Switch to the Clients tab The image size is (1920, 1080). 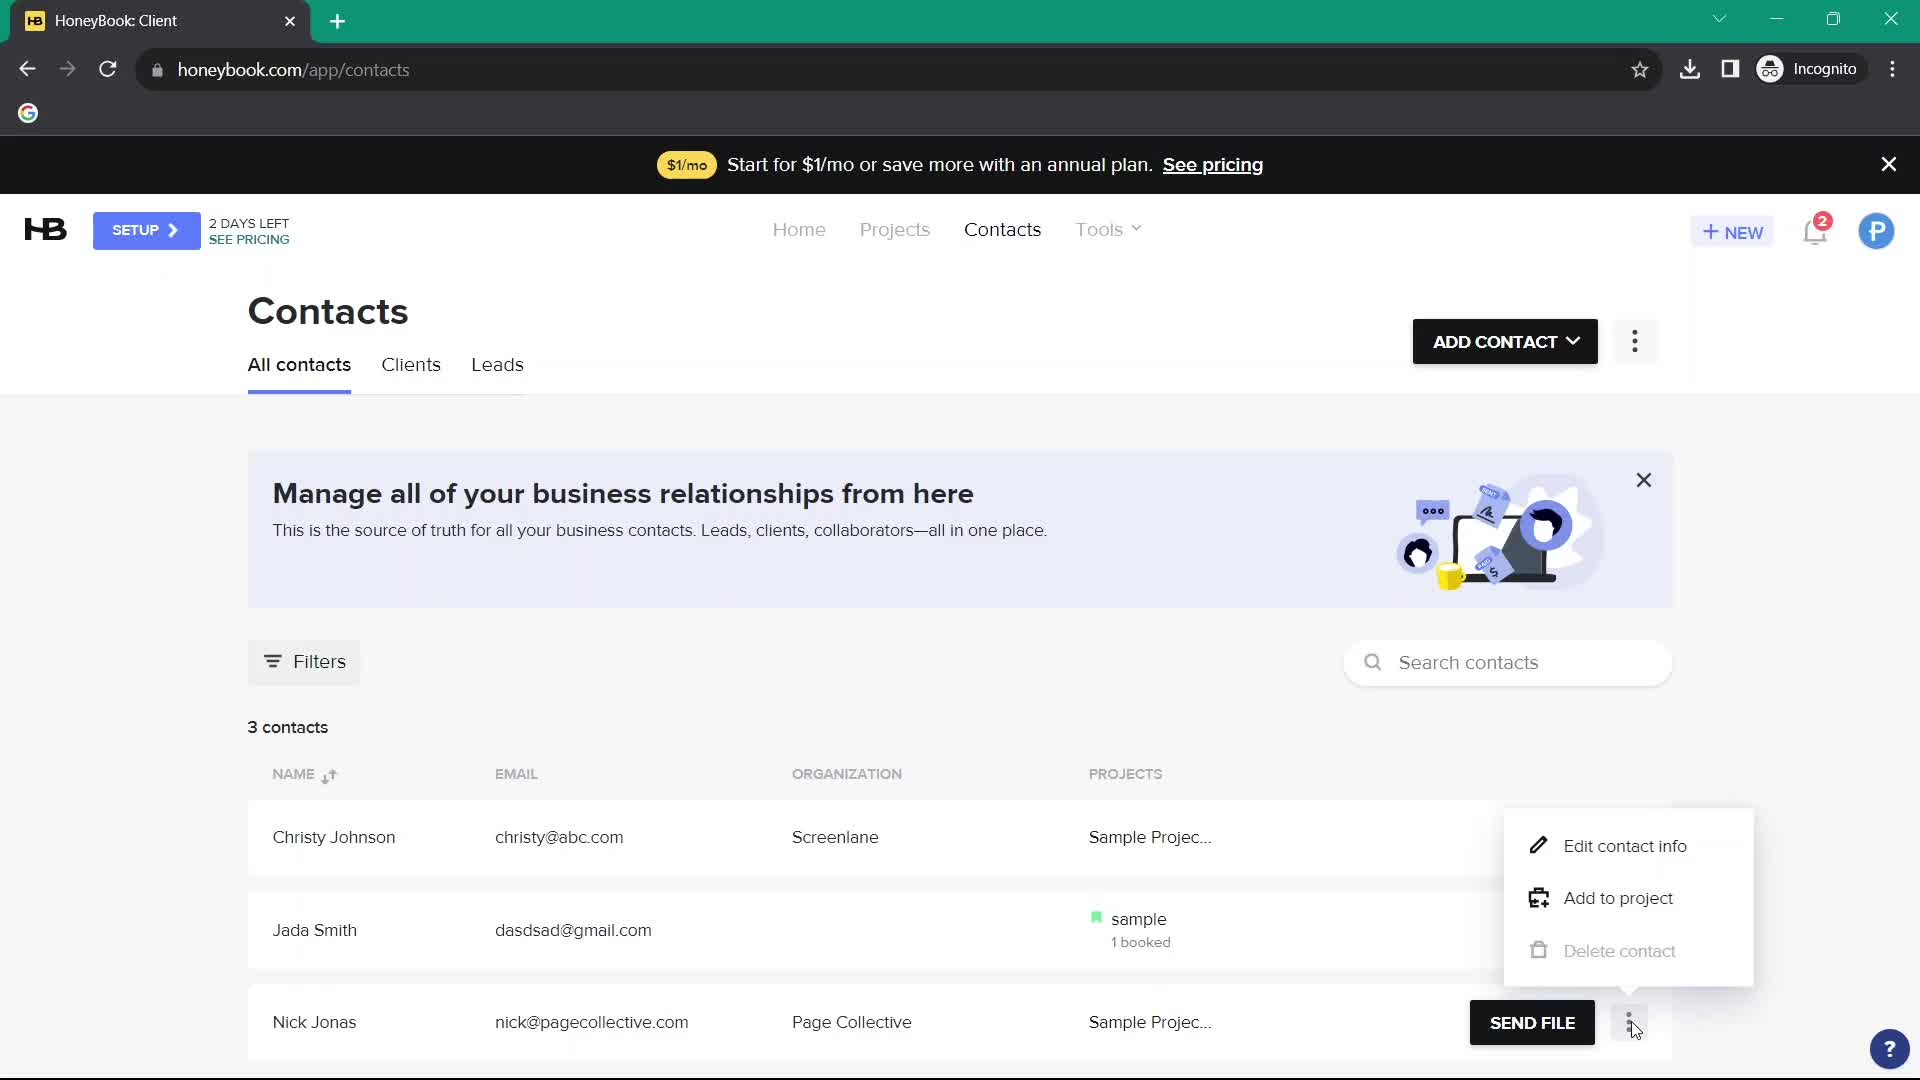[x=410, y=364]
